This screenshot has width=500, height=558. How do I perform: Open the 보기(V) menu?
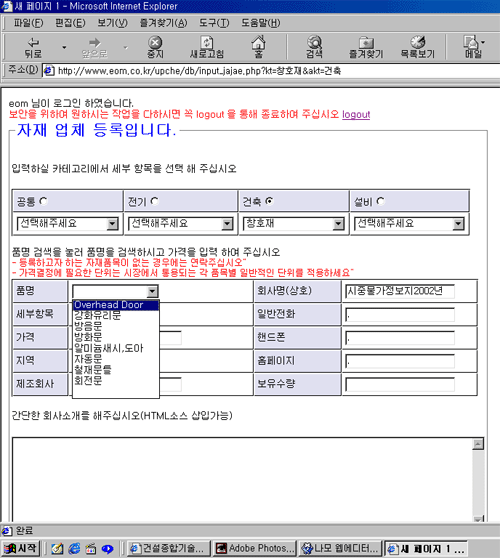(x=112, y=23)
